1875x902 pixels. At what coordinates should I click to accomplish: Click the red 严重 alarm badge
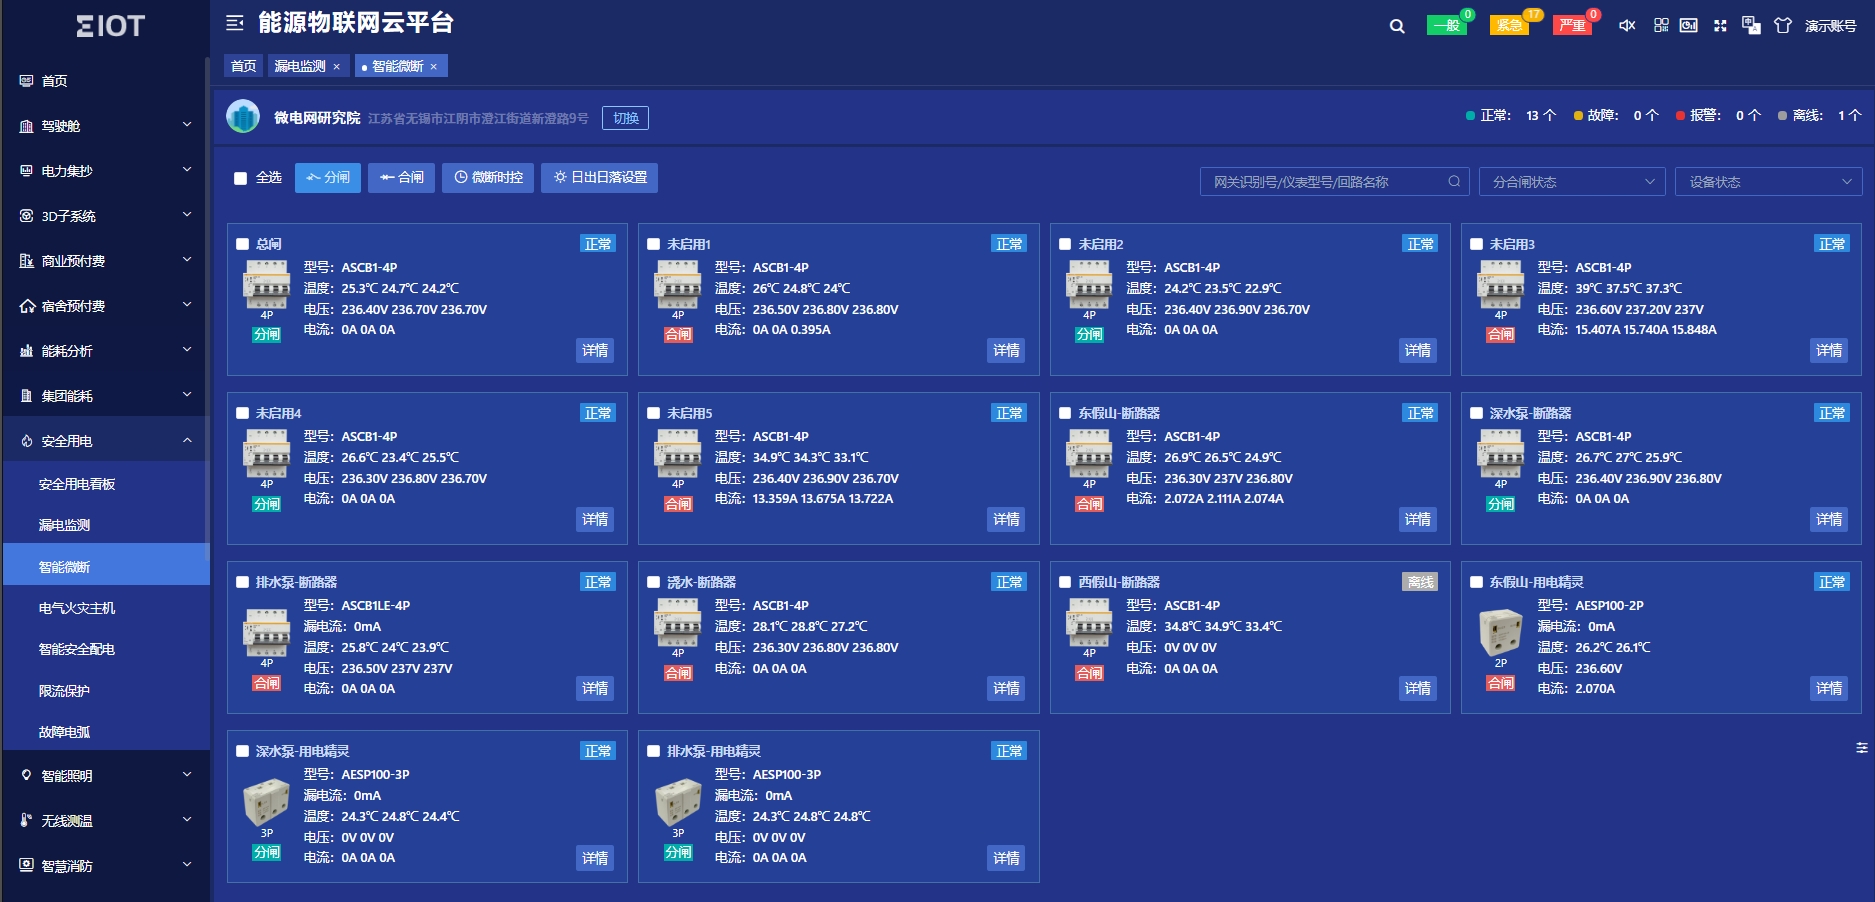pos(1572,26)
